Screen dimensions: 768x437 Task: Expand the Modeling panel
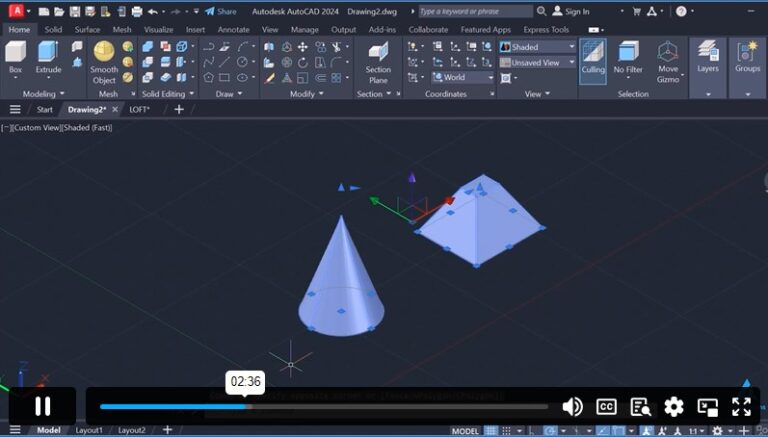[x=44, y=94]
